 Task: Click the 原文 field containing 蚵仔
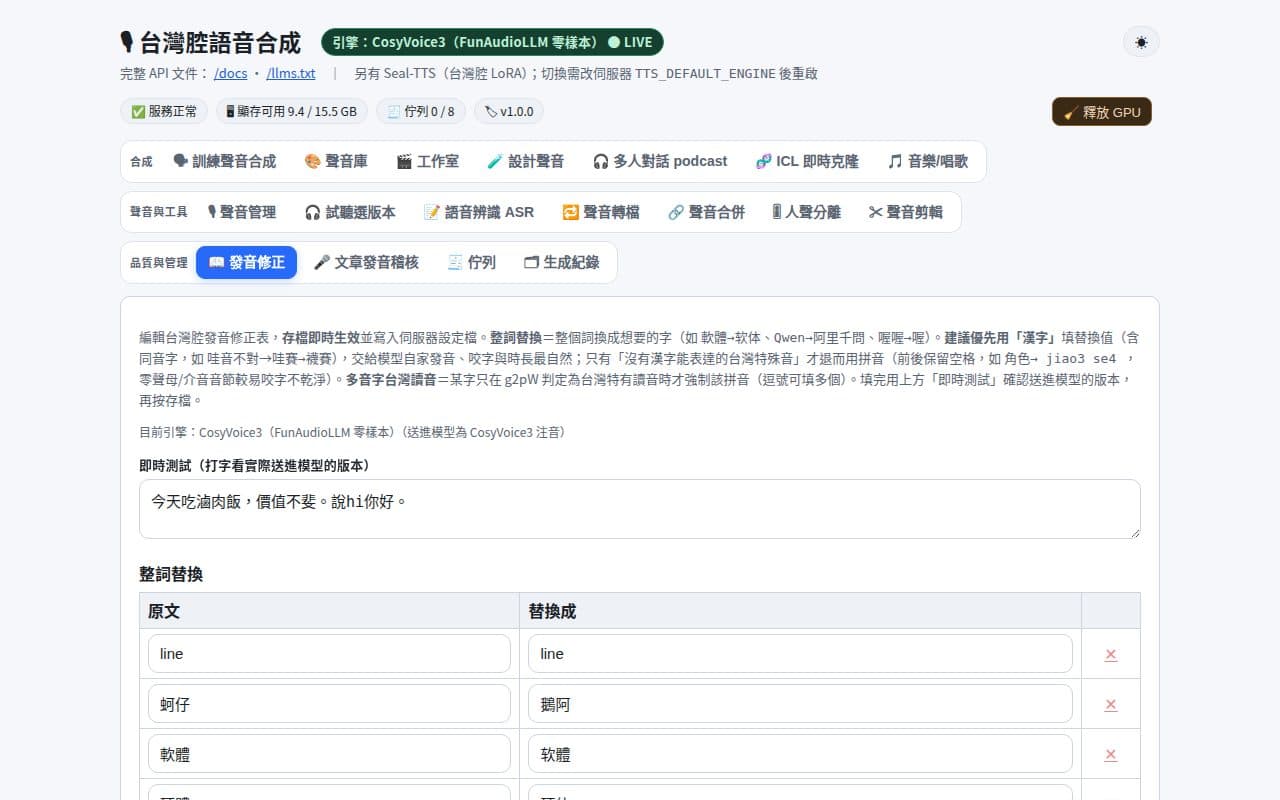click(x=329, y=704)
